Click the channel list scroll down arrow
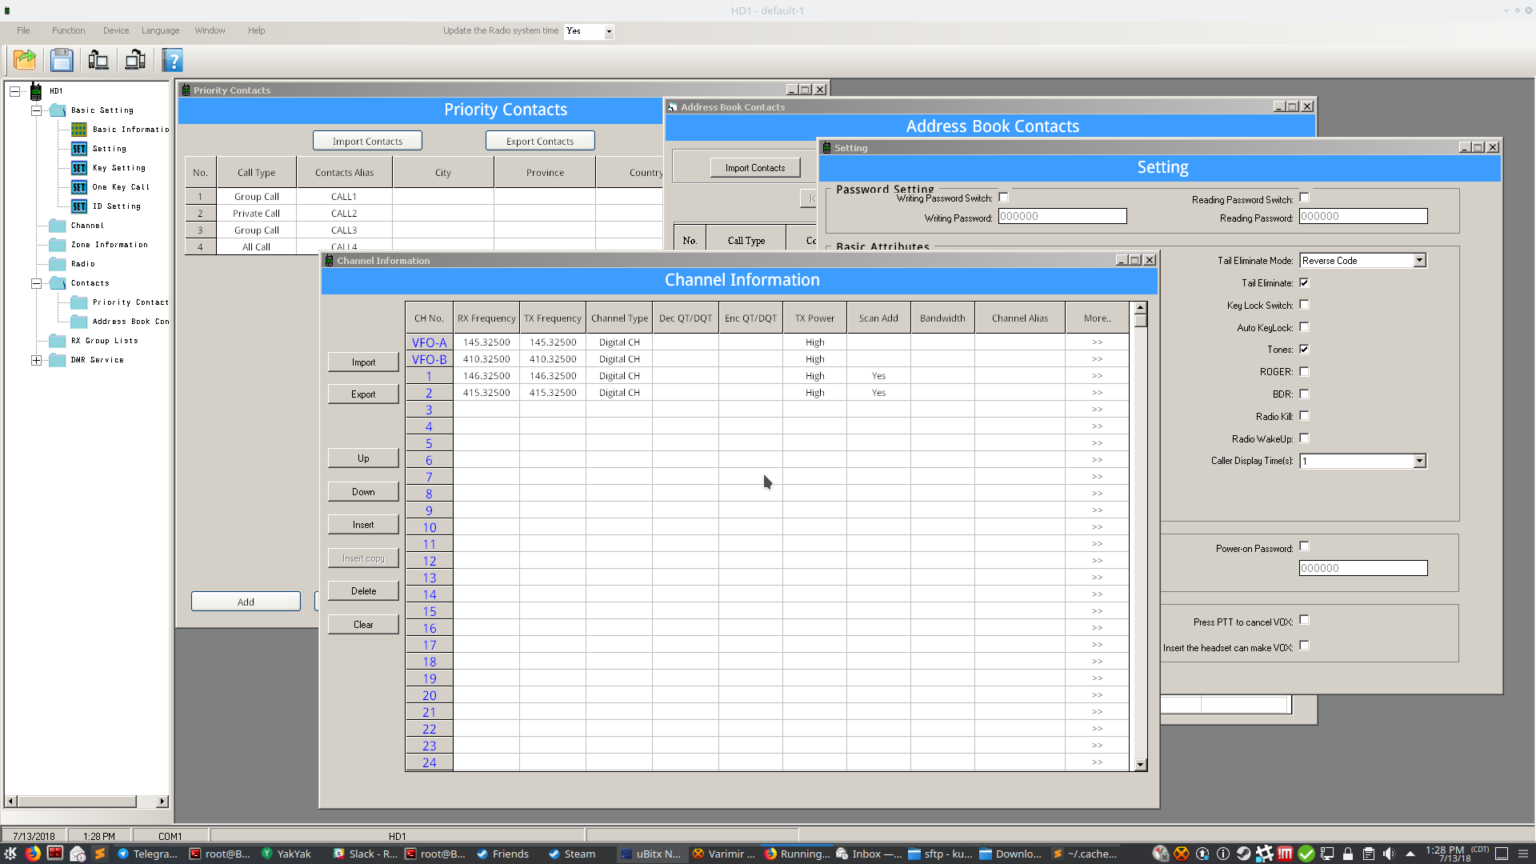1536x864 pixels. [x=1140, y=765]
